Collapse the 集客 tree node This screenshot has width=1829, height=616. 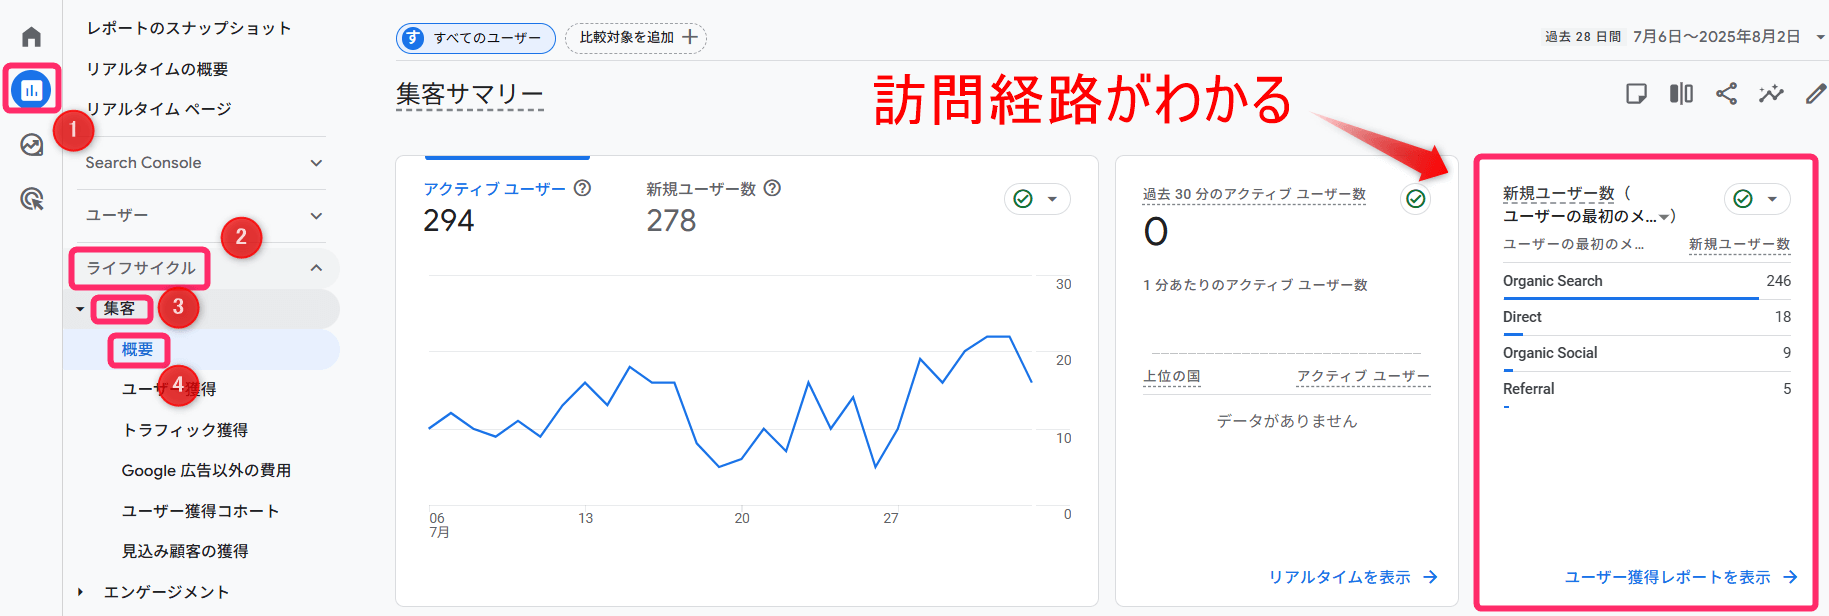[80, 309]
